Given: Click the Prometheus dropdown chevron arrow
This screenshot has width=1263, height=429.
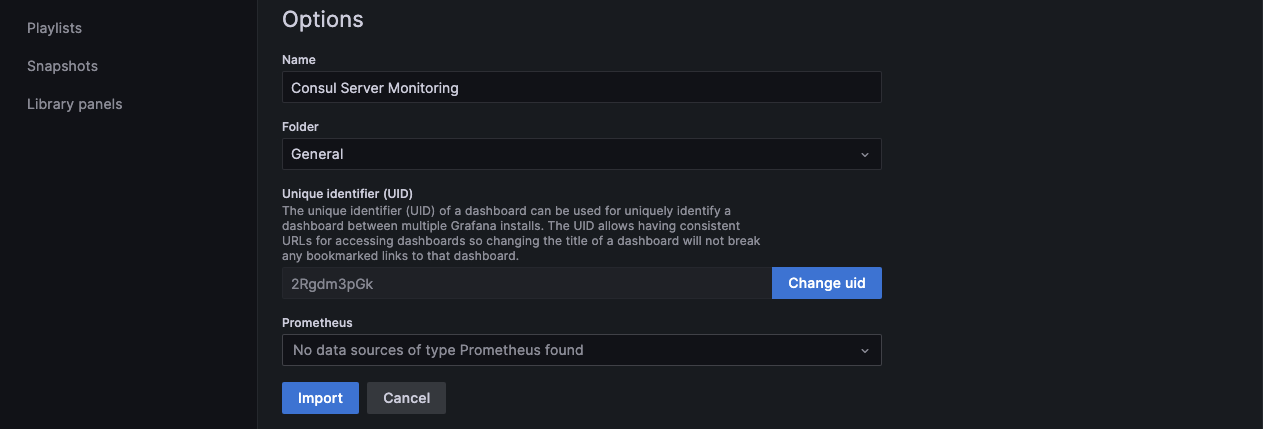Looking at the screenshot, I should click(865, 350).
